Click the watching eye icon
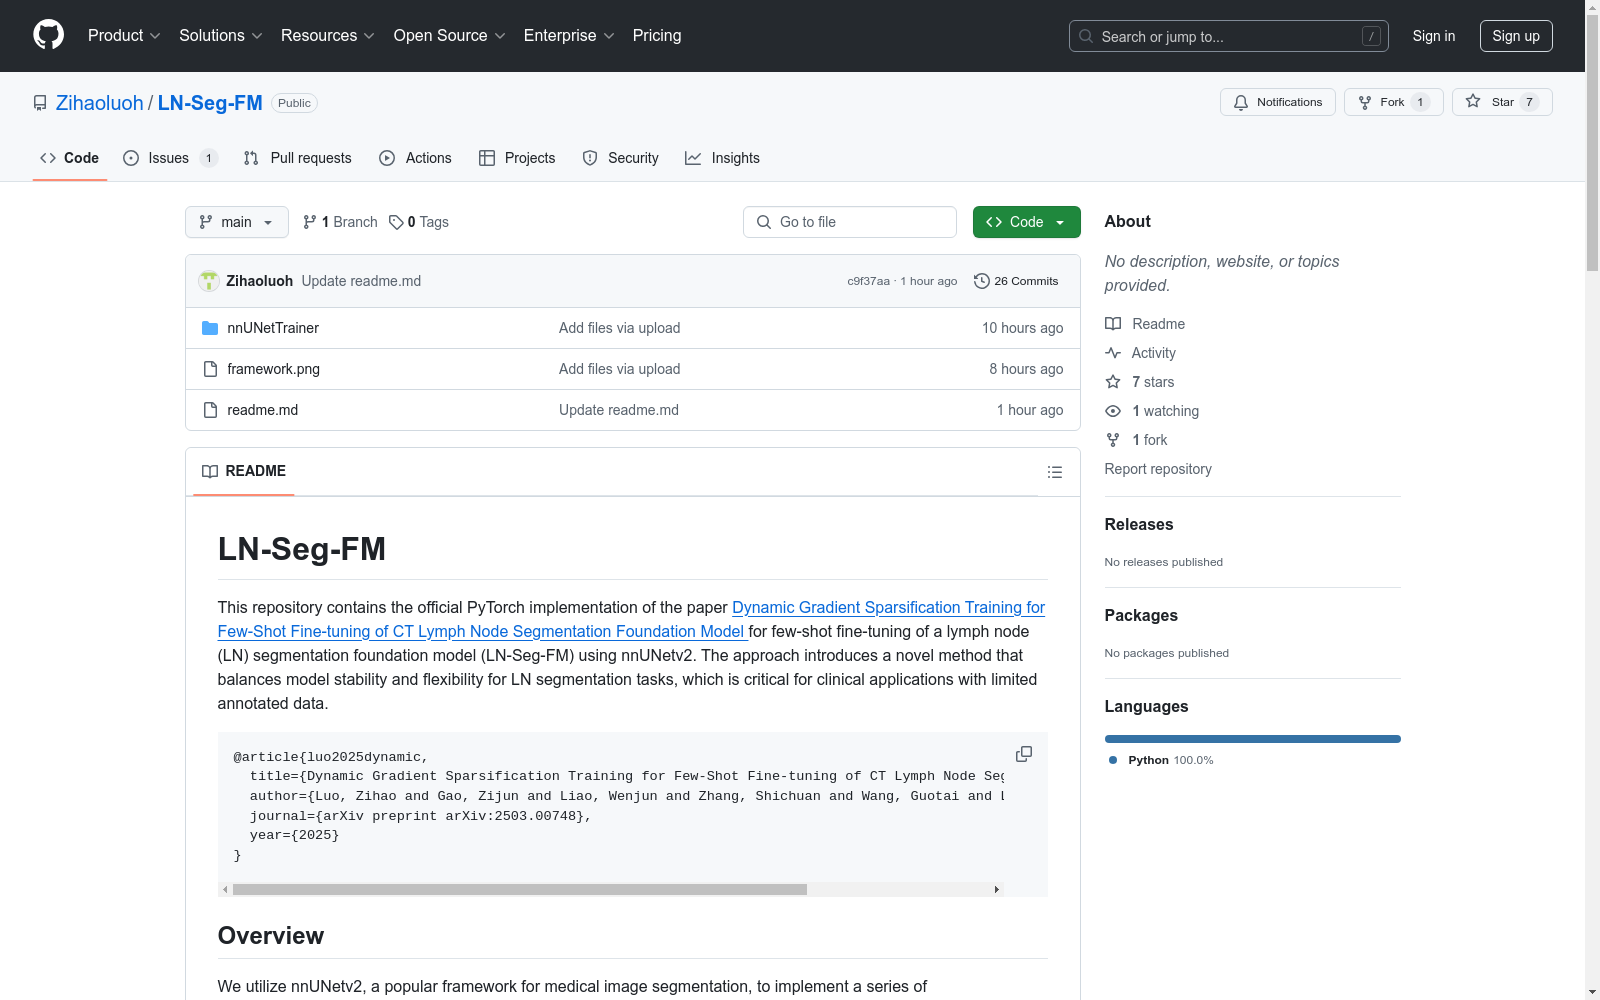The height and width of the screenshot is (1000, 1600). [1113, 411]
